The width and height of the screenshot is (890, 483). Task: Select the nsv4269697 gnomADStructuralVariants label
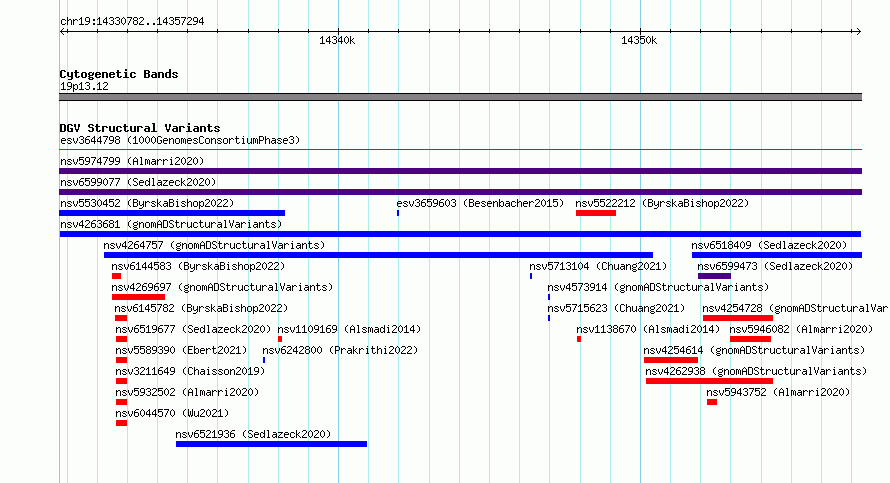[x=222, y=287]
